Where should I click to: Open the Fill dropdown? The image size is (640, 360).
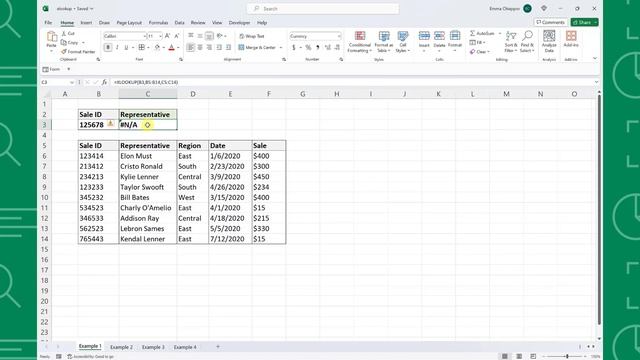[477, 42]
